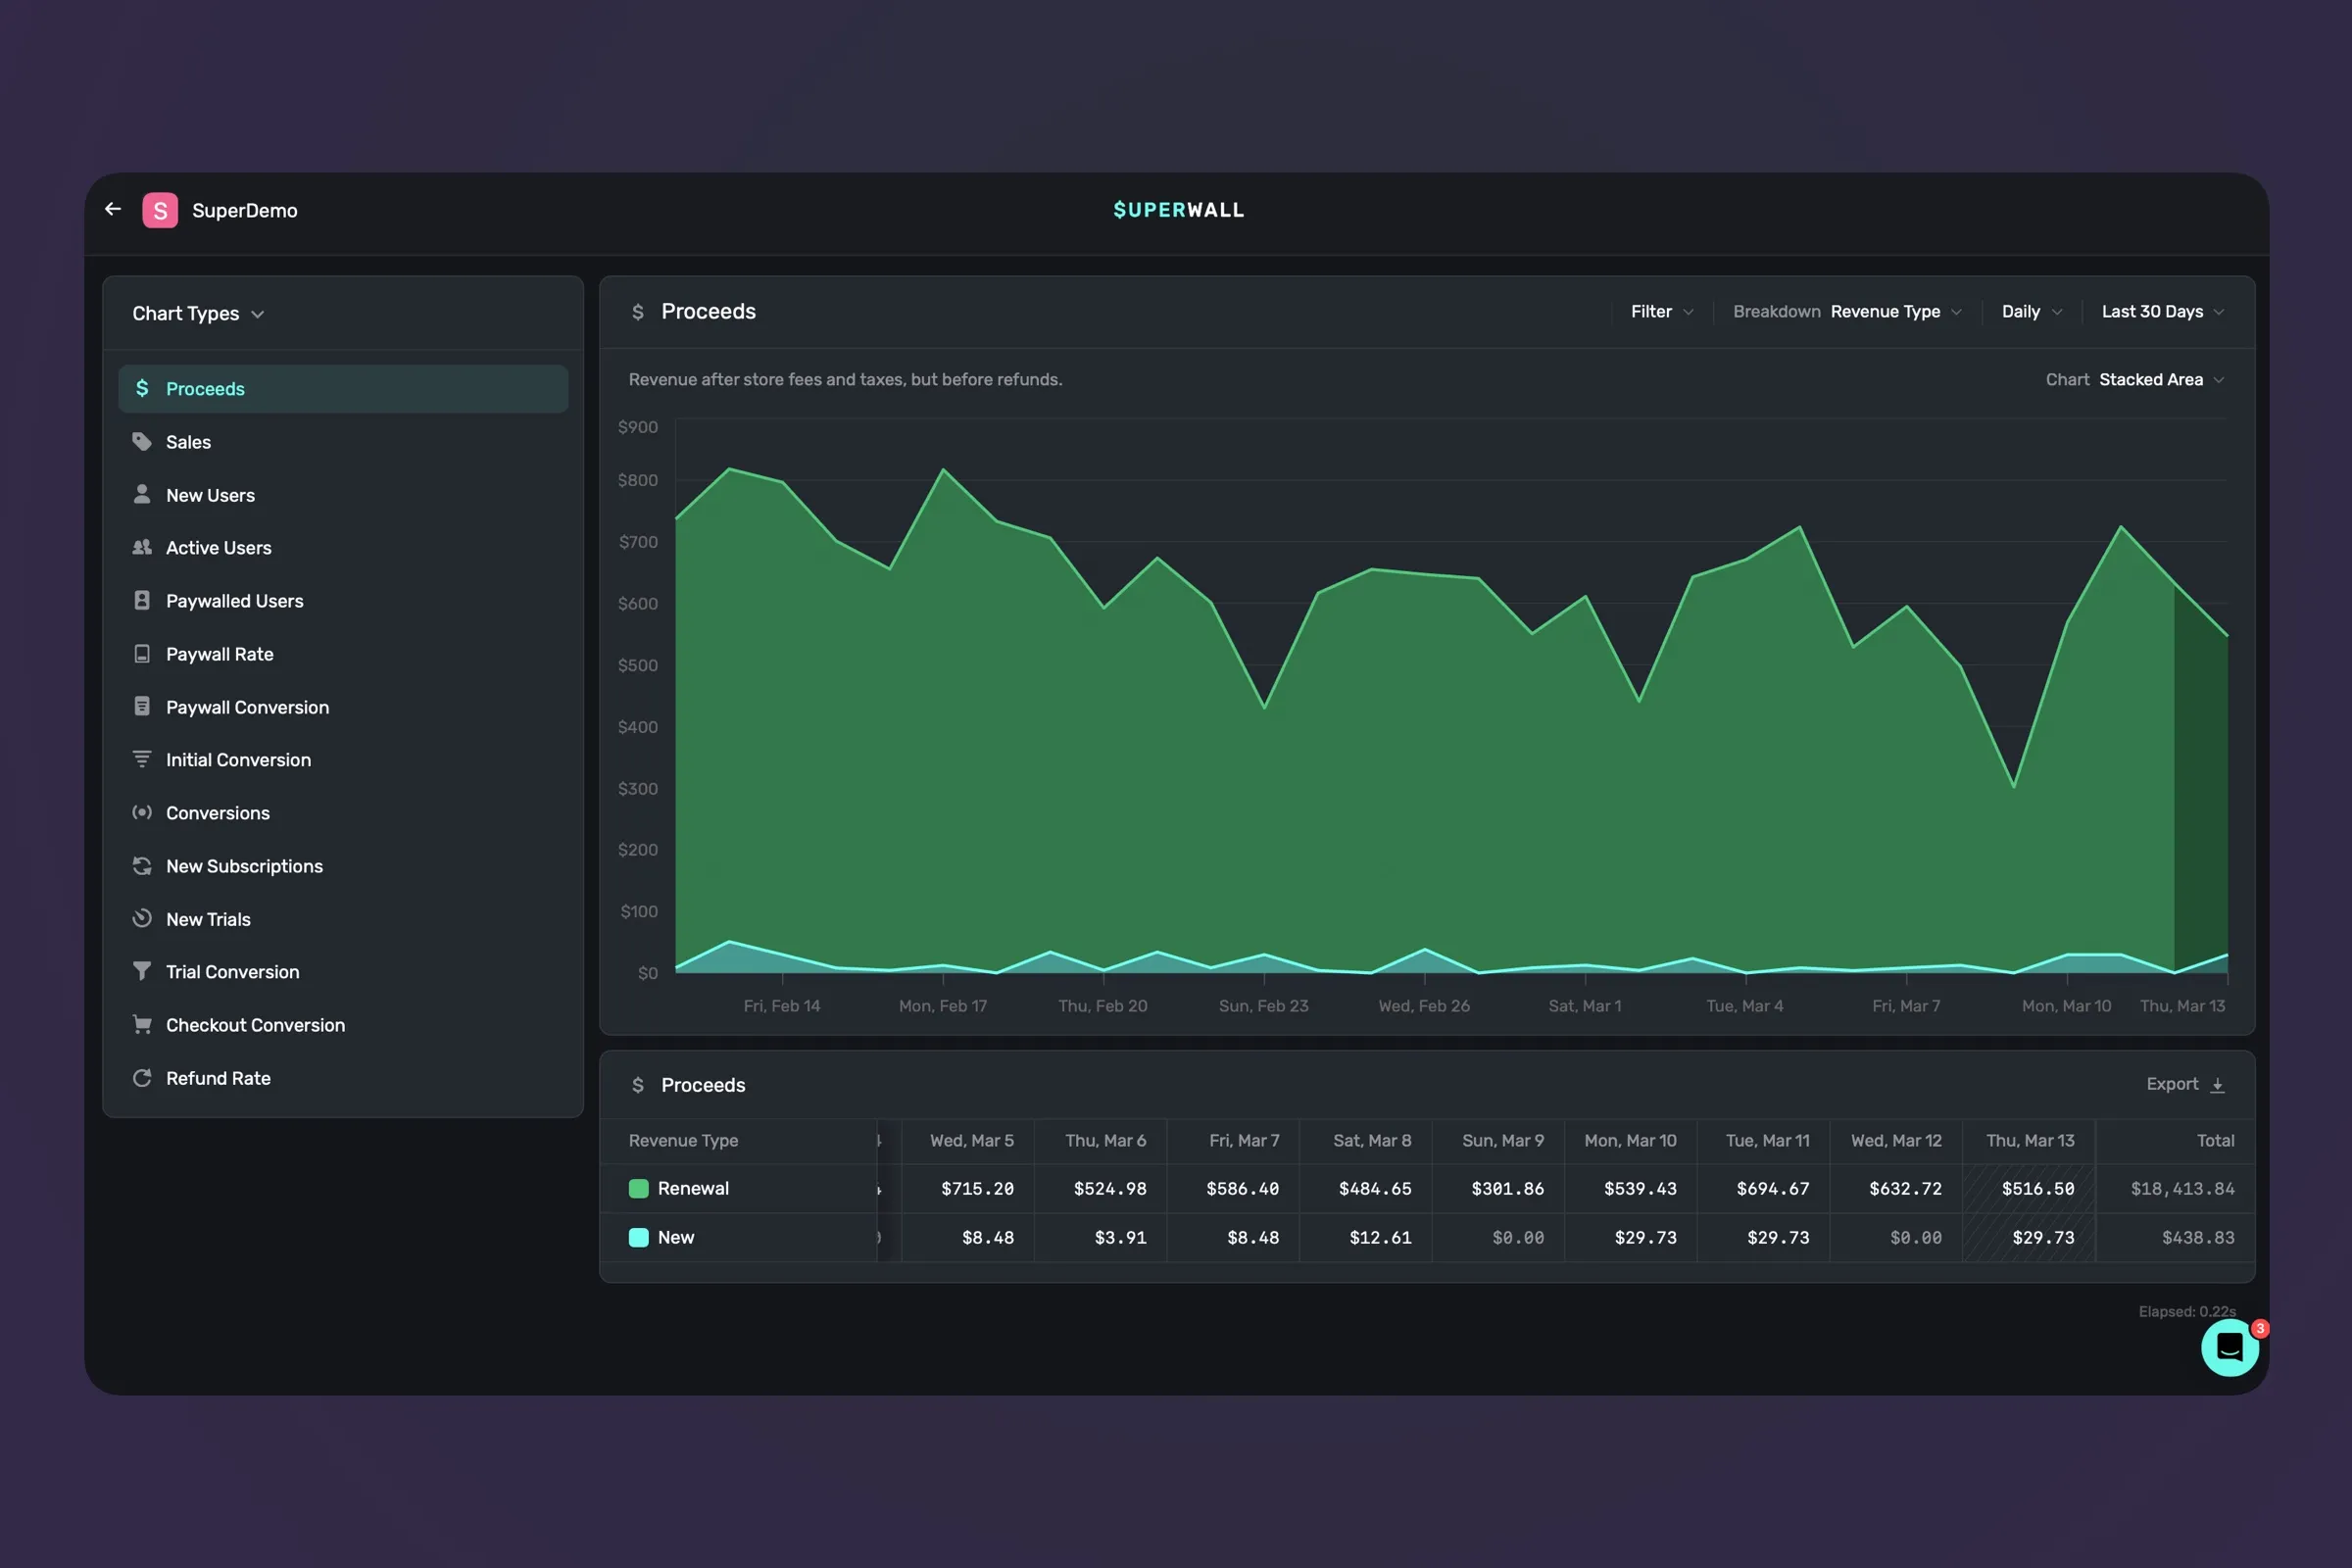Select Sales chart type
2352x1568 pixels.
343,441
